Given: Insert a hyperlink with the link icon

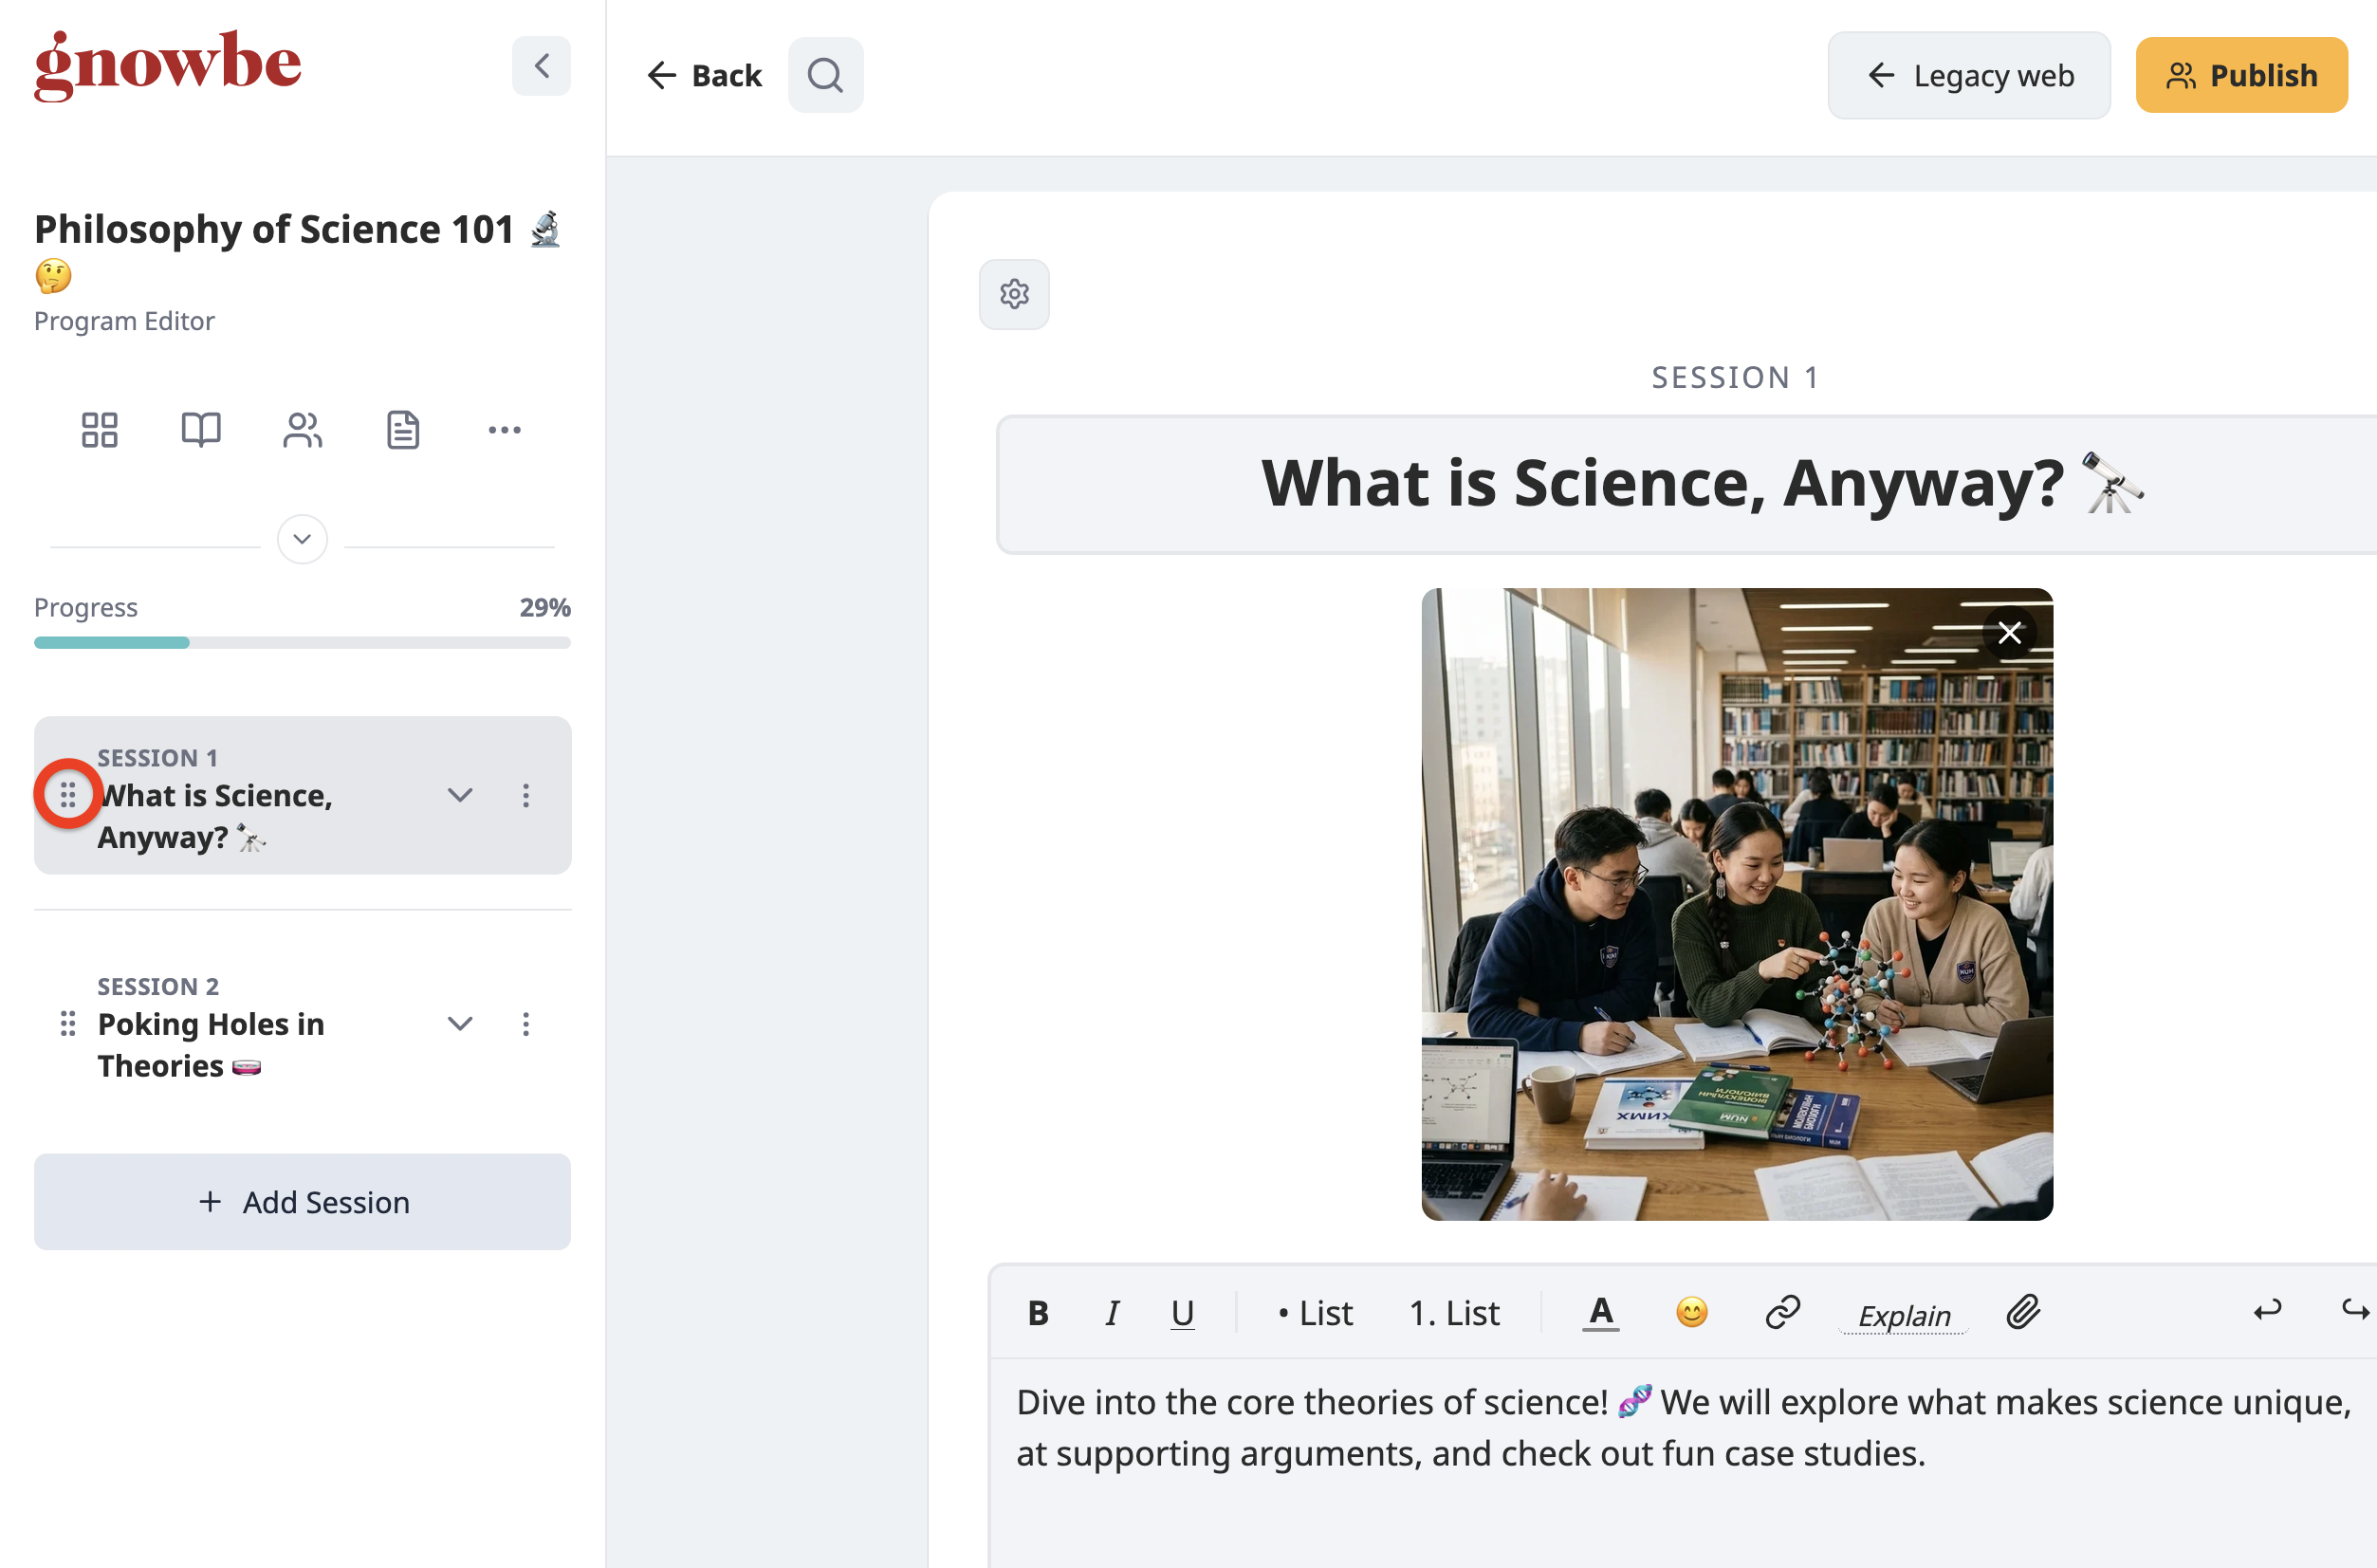Looking at the screenshot, I should 1782,1312.
